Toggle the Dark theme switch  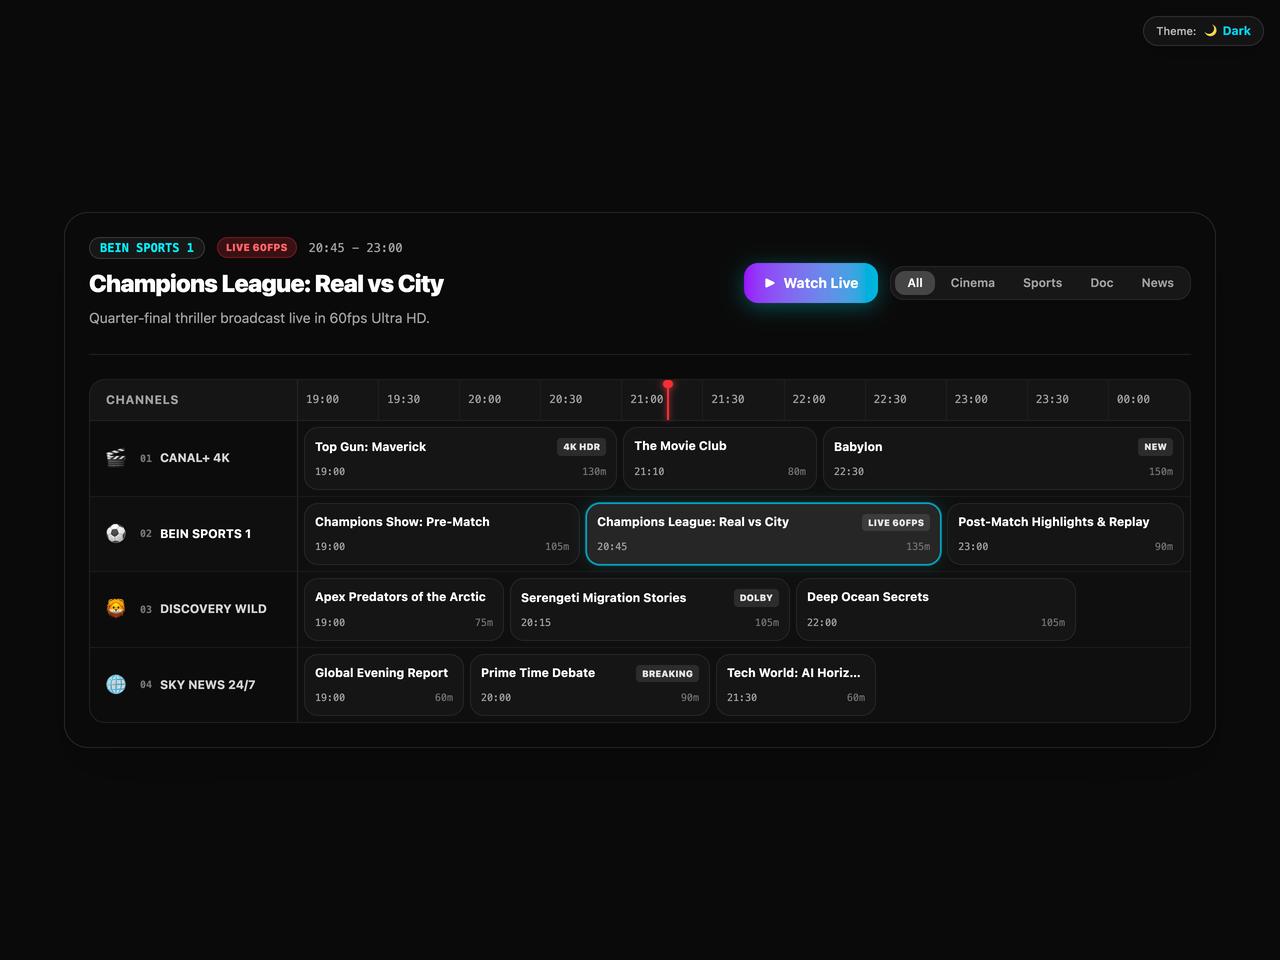[1203, 31]
